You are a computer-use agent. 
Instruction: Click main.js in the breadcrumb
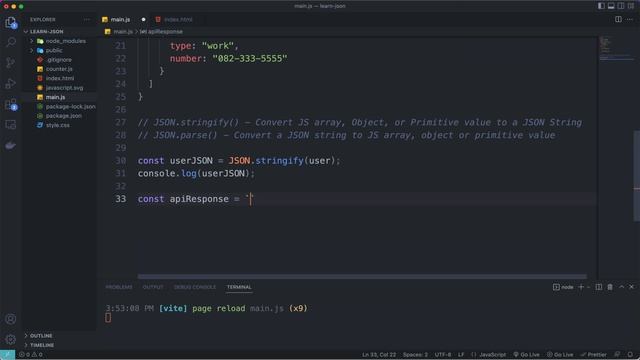[x=123, y=31]
